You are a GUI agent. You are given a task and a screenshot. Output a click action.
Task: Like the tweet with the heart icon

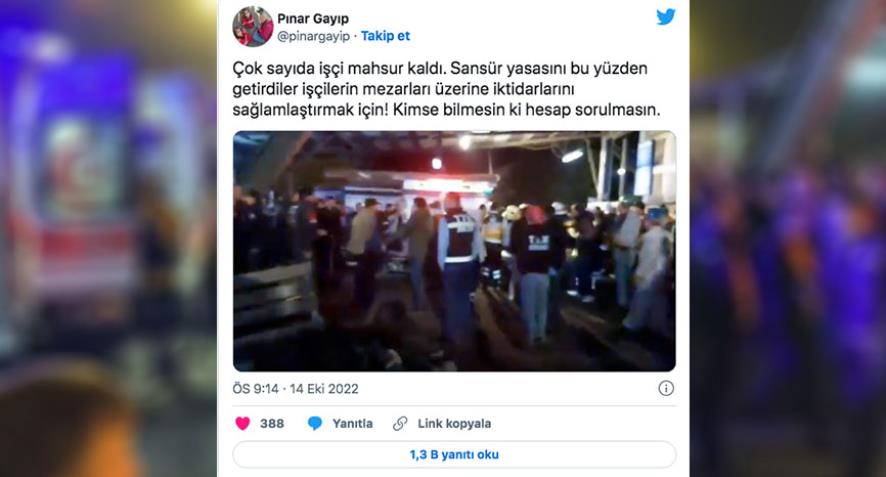pos(242,423)
